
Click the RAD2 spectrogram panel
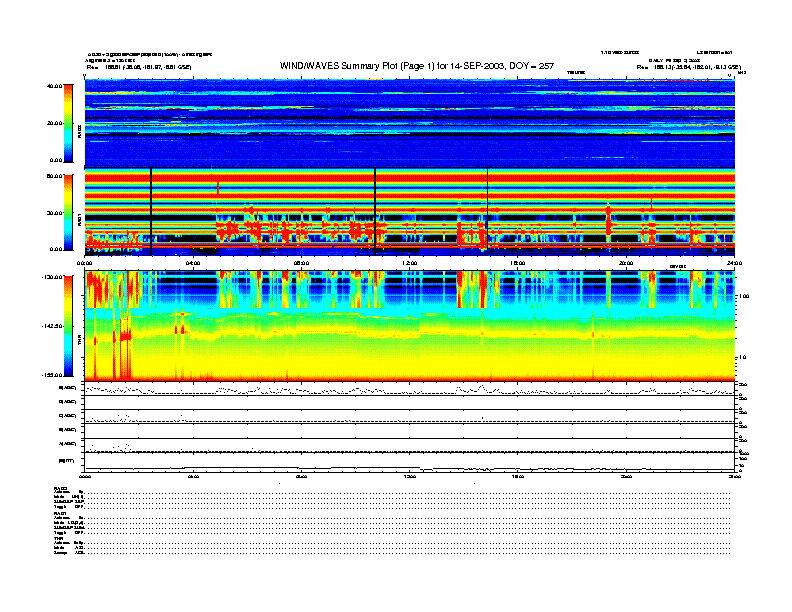410,123
